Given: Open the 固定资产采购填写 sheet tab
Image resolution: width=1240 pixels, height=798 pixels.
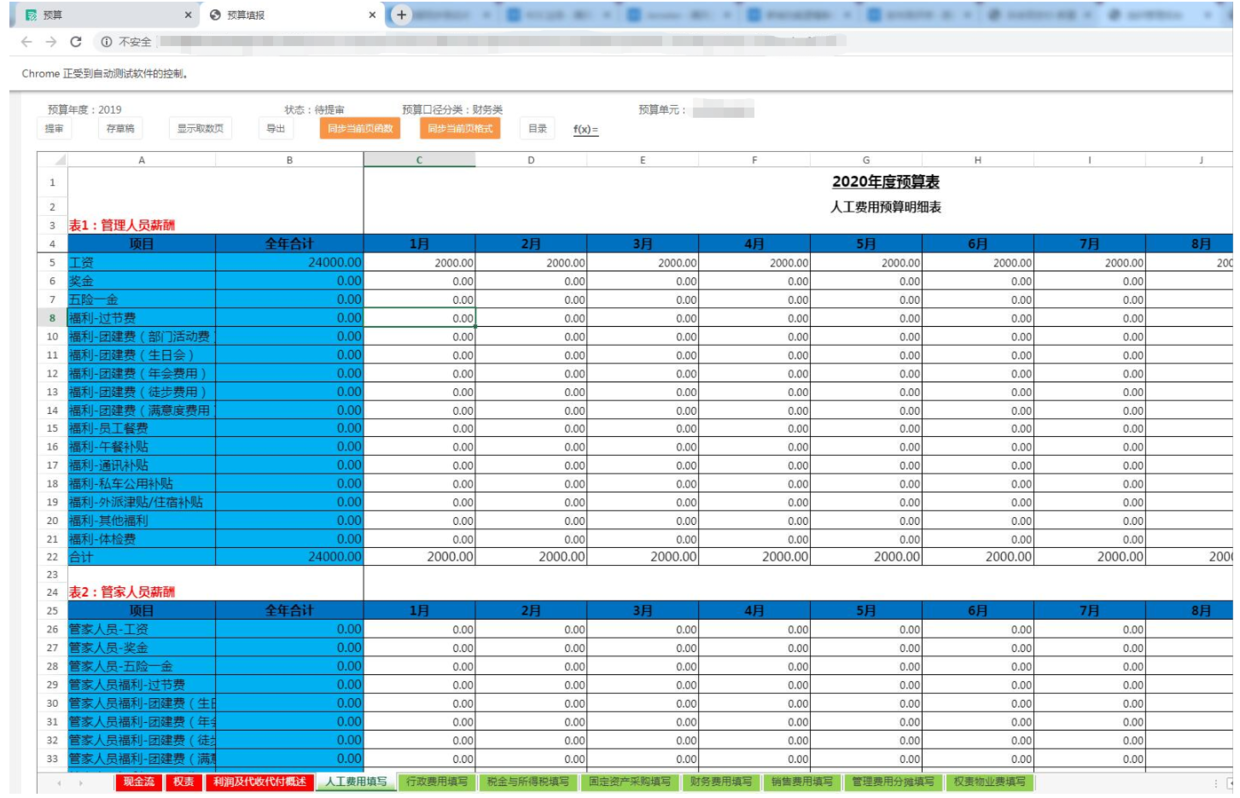Looking at the screenshot, I should click(x=630, y=782).
